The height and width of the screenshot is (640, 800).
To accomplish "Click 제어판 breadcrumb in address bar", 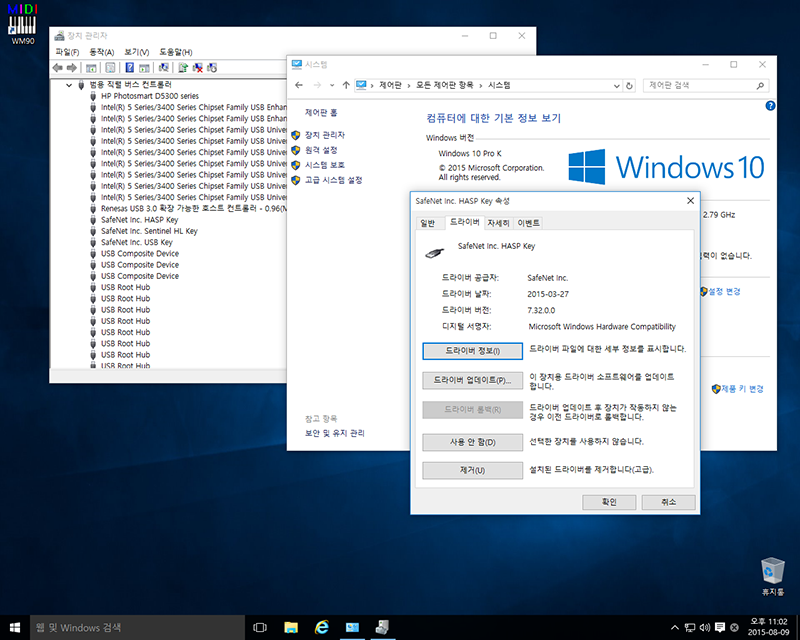I will [x=390, y=85].
